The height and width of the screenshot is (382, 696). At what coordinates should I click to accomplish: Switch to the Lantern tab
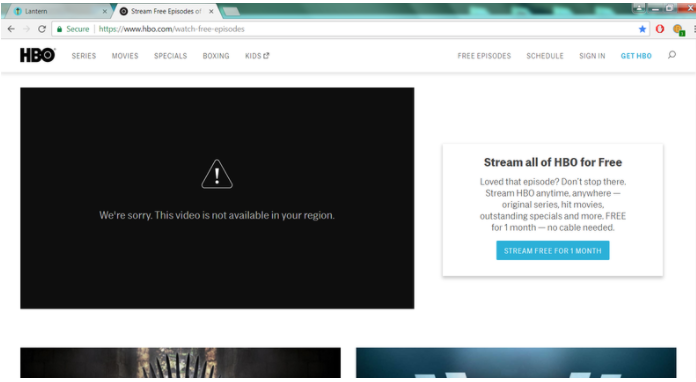point(58,11)
